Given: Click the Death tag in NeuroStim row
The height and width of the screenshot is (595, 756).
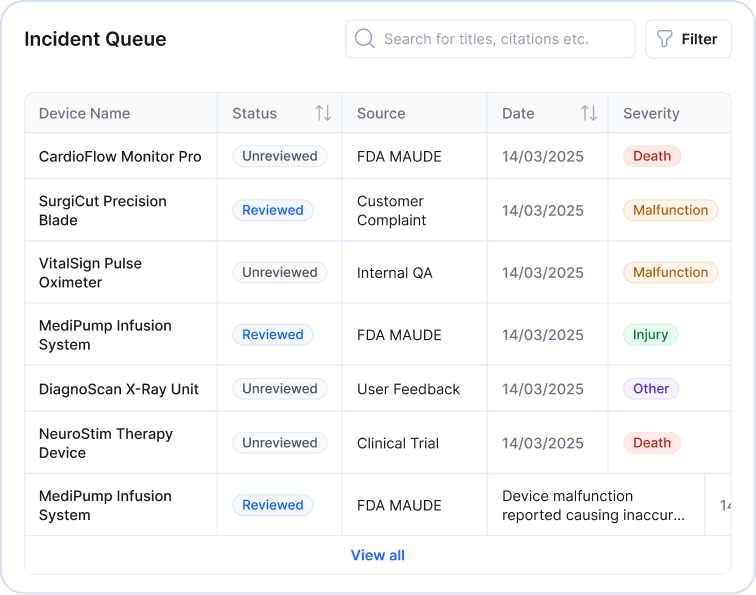Looking at the screenshot, I should tap(652, 443).
